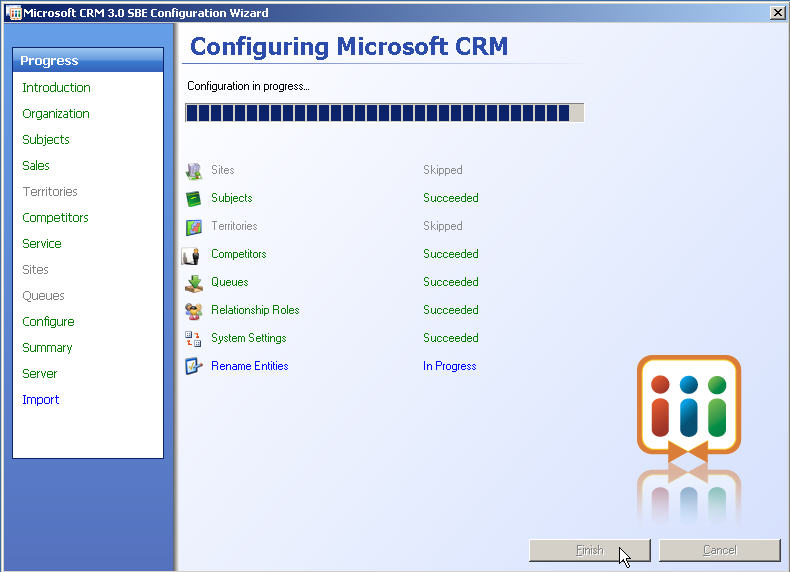Image resolution: width=790 pixels, height=572 pixels.
Task: Select Service step in Progress panel
Action: click(x=42, y=244)
